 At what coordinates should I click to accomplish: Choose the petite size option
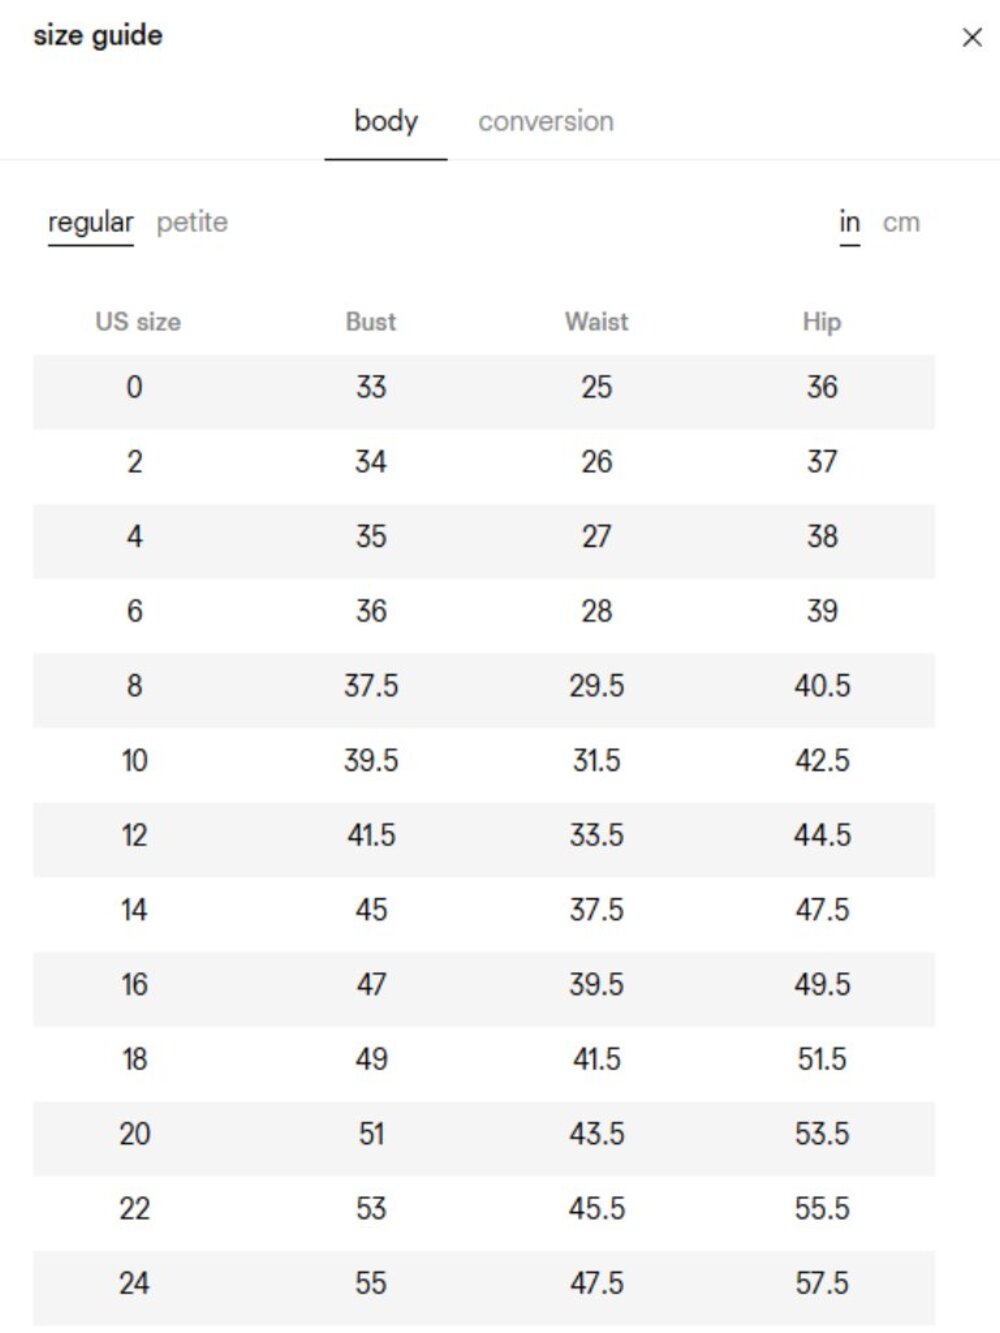tap(192, 222)
